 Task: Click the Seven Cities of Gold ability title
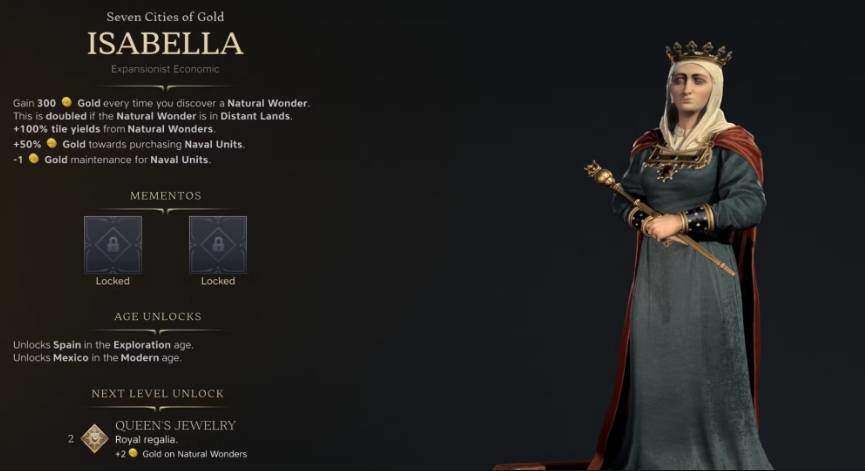click(165, 17)
